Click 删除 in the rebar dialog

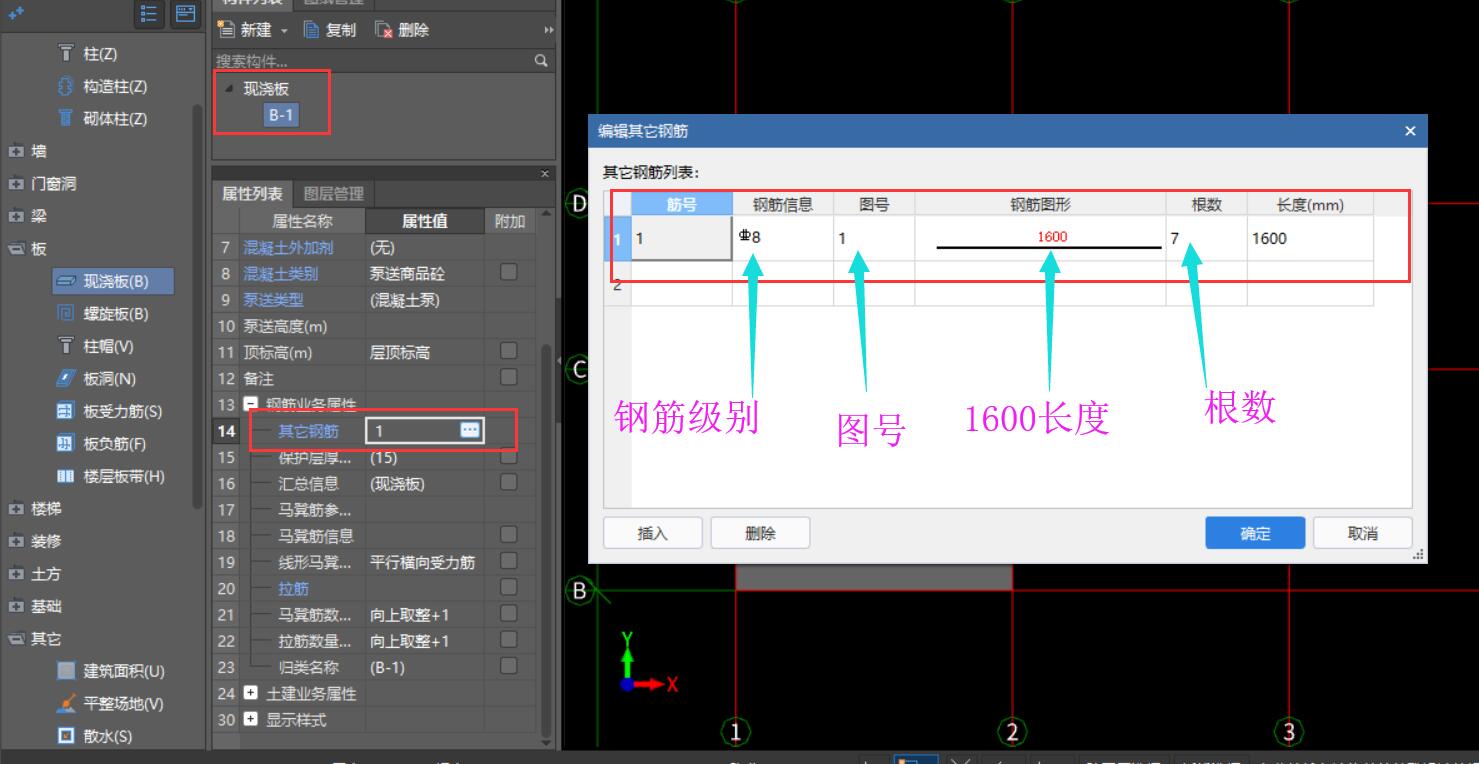[x=760, y=533]
